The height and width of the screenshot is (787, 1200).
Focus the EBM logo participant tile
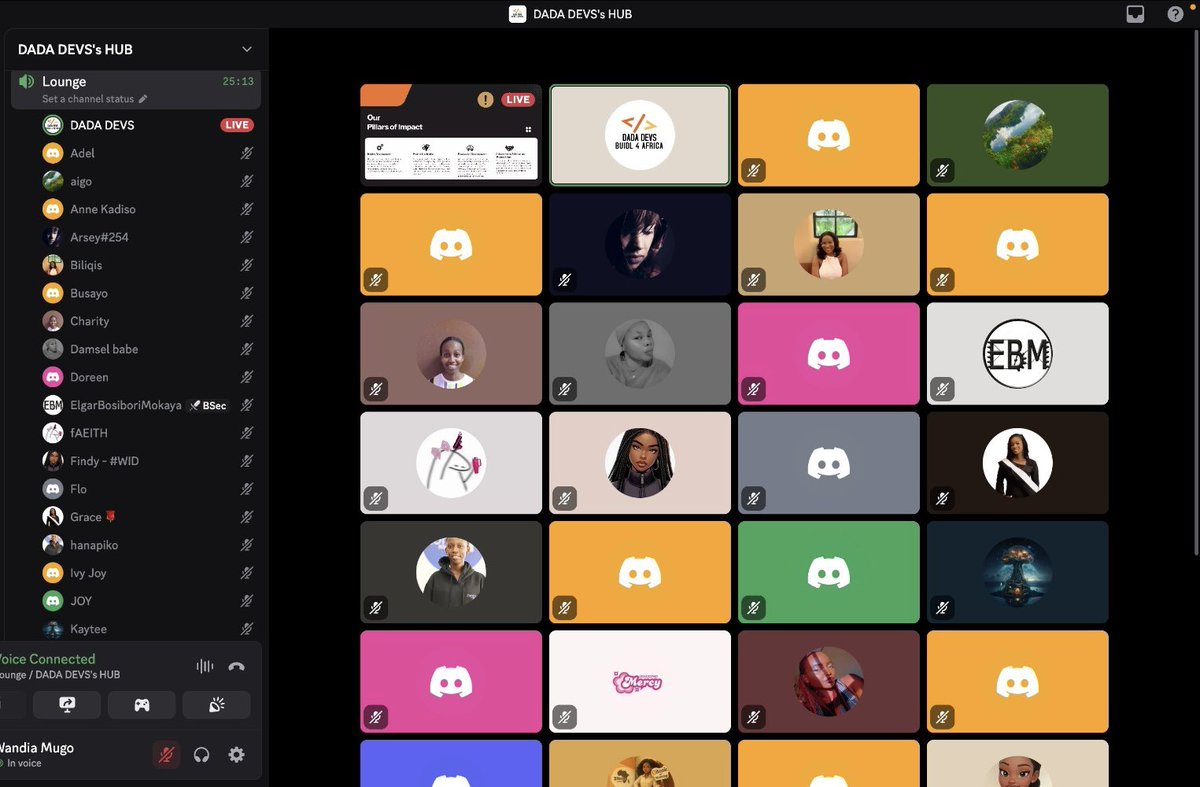[x=1017, y=354]
